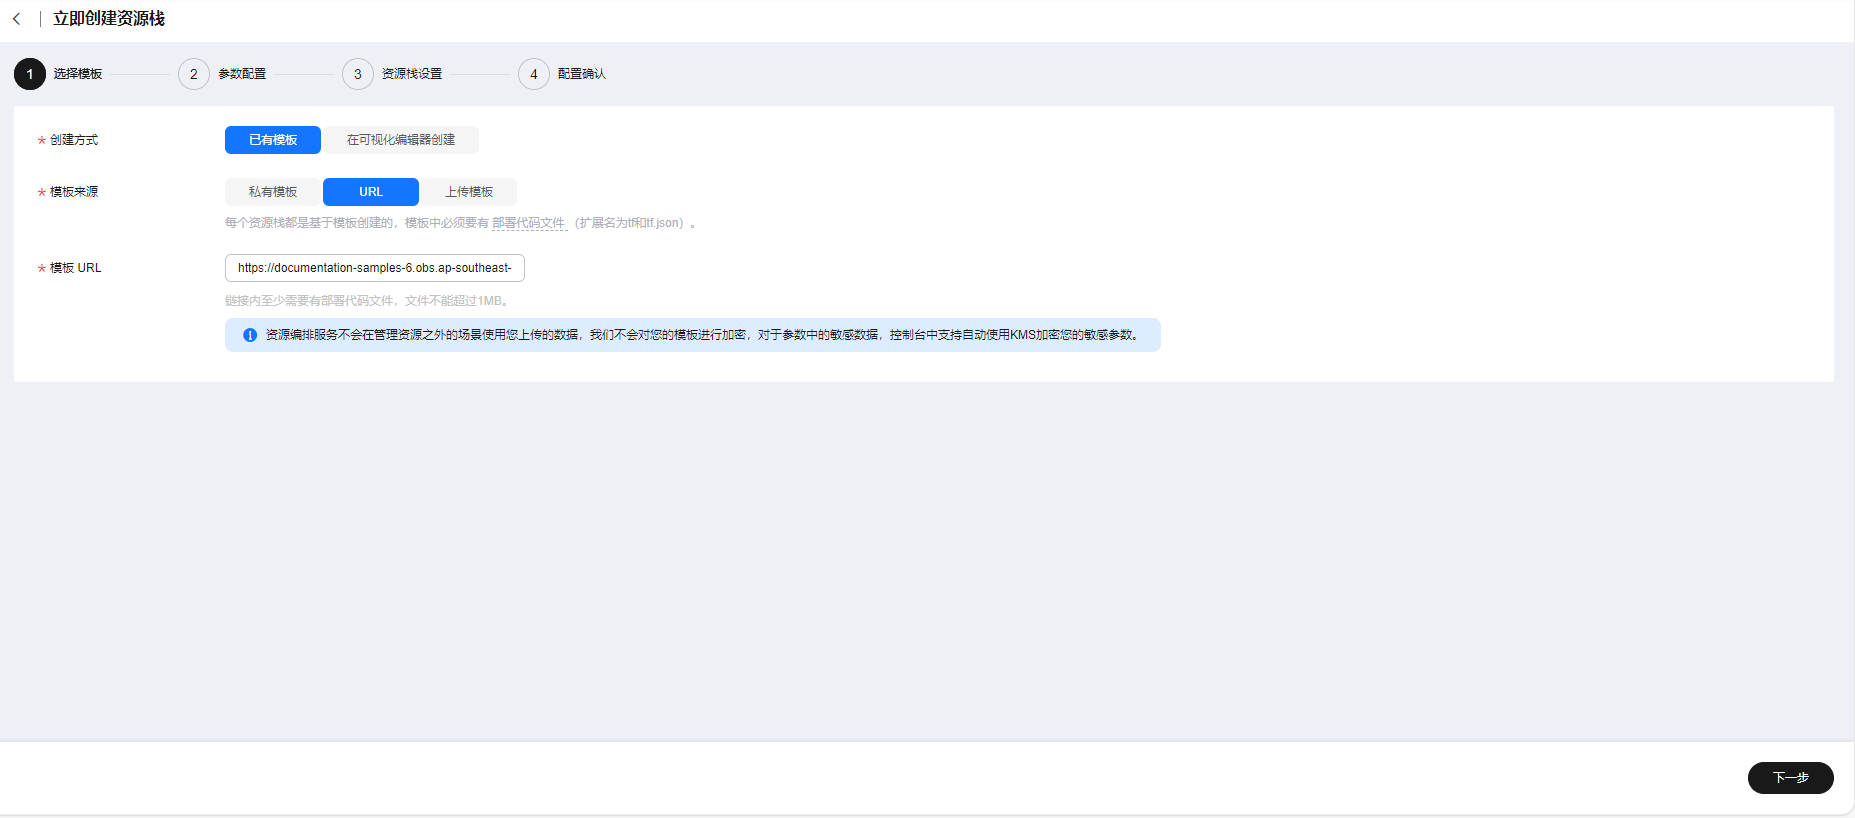Open the 资源栈设置 step label
1855x818 pixels.
point(412,74)
